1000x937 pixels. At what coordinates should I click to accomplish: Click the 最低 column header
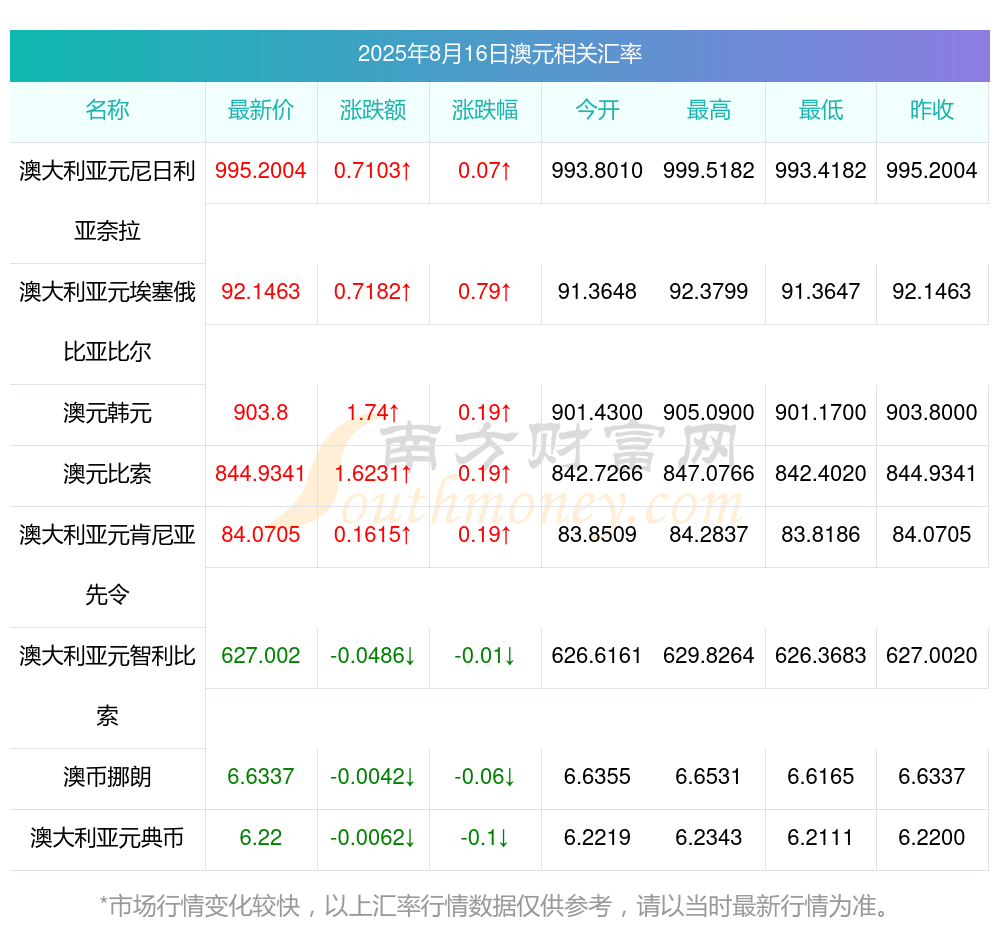821,110
